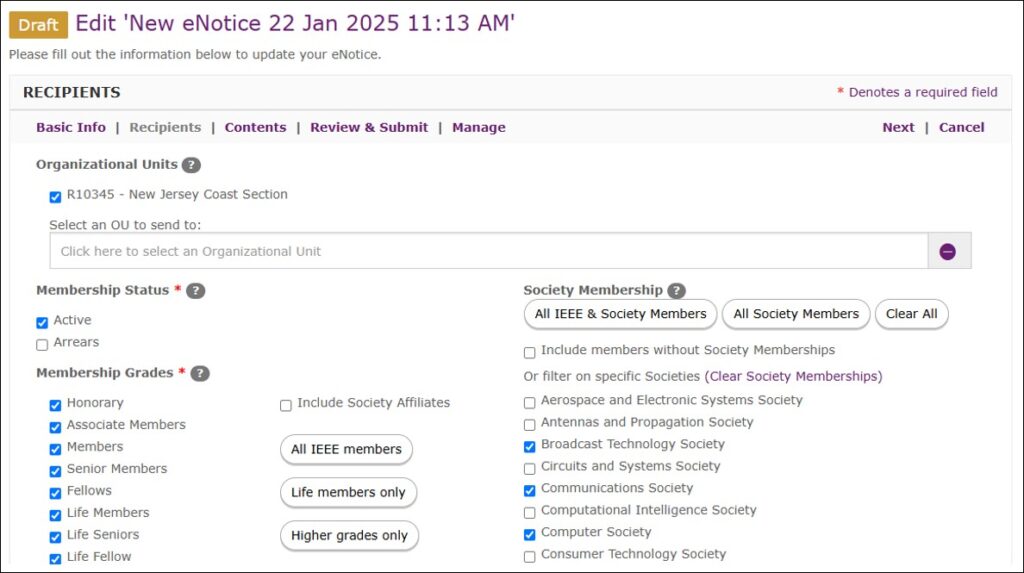Go to the Basic Info tab
Viewport: 1024px width, 573px height.
pos(71,127)
